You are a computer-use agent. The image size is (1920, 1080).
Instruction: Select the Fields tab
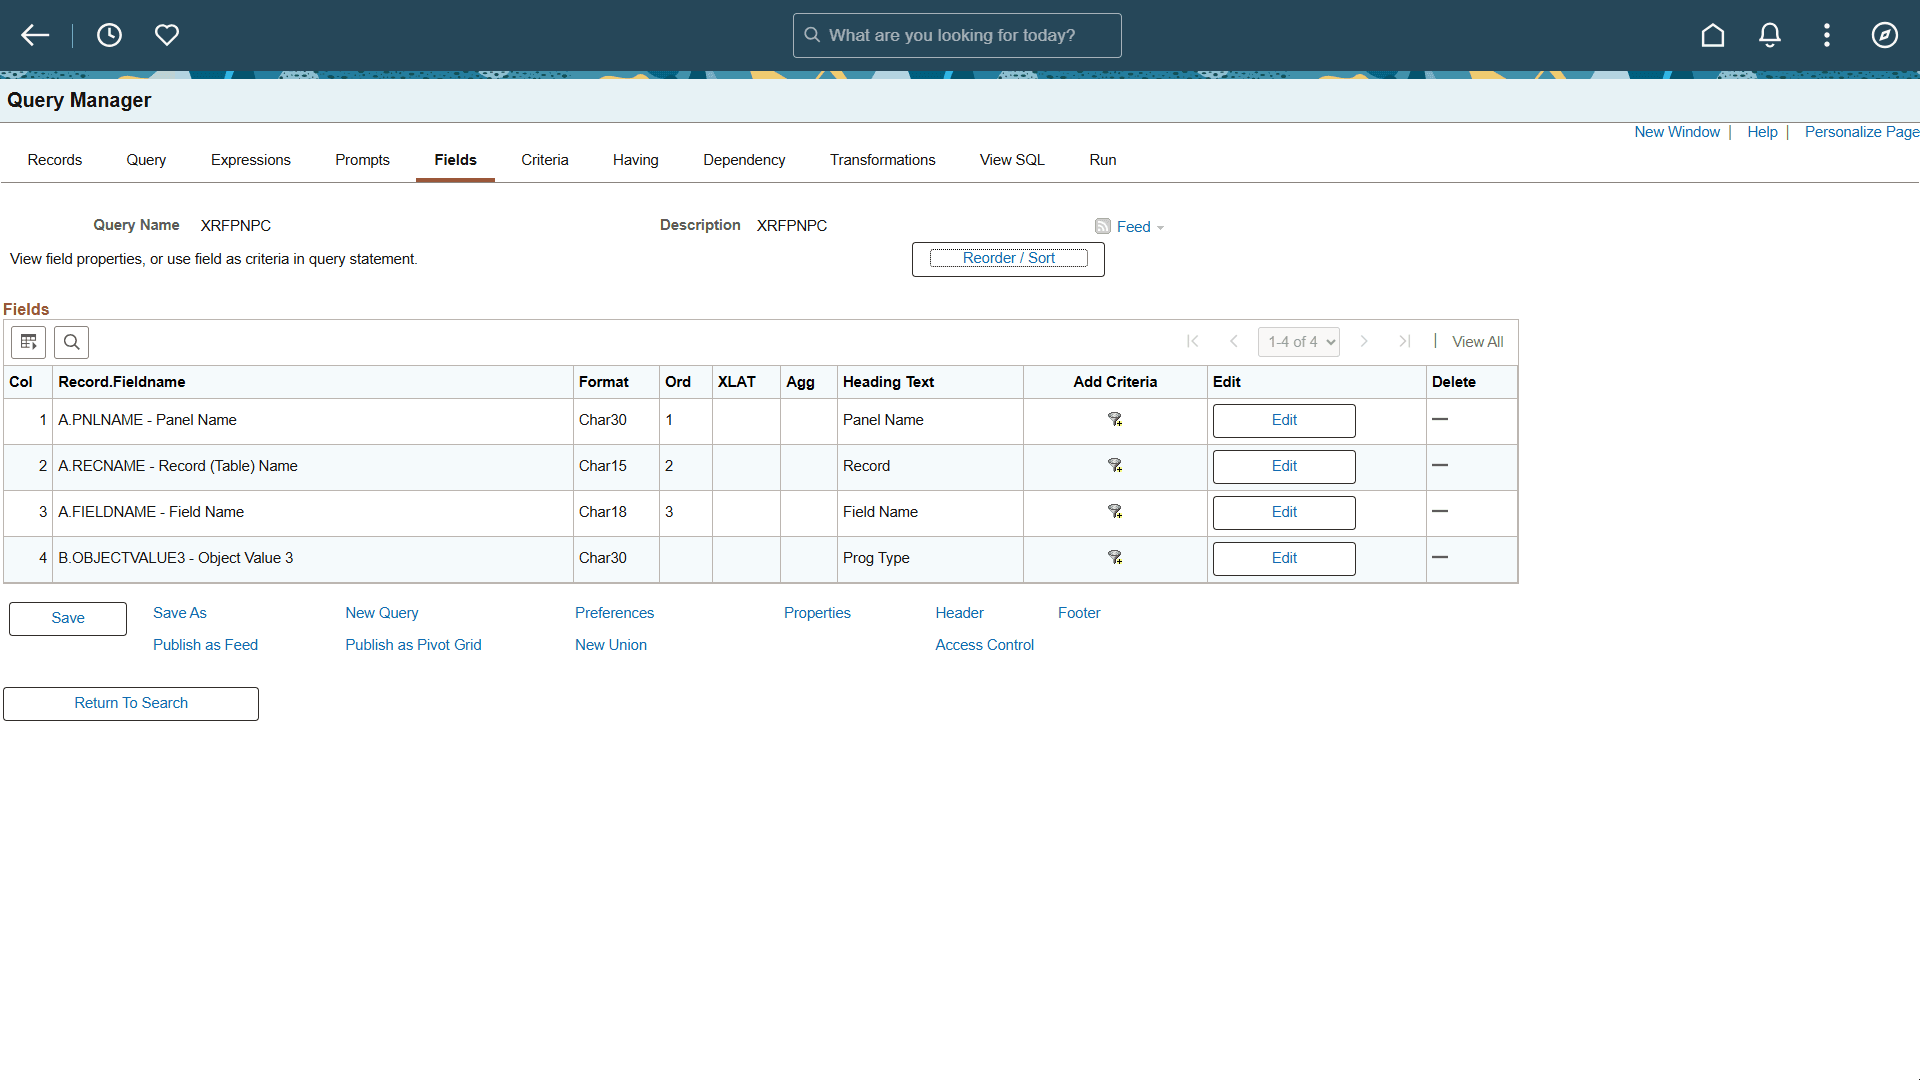456,160
